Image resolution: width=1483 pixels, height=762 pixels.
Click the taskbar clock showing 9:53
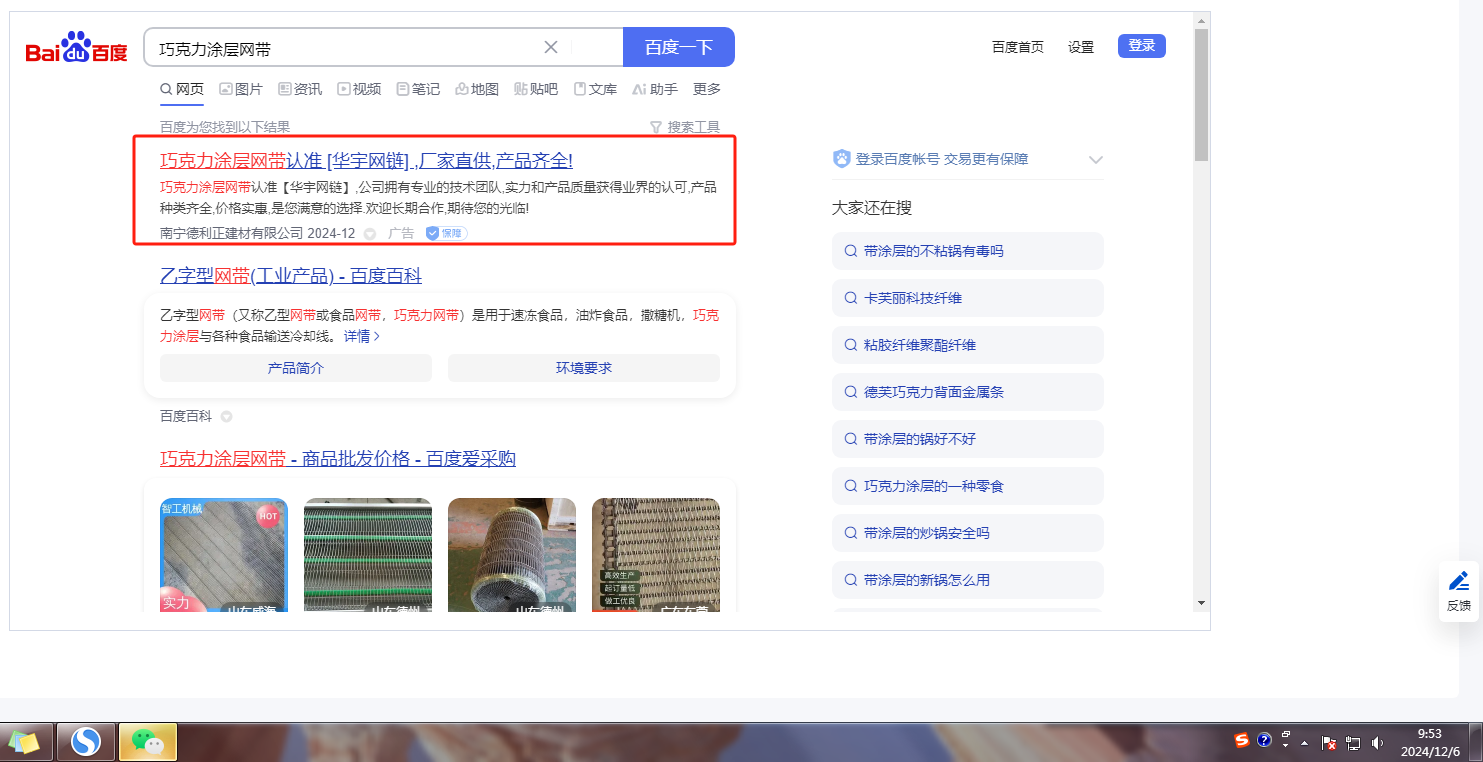click(1430, 742)
